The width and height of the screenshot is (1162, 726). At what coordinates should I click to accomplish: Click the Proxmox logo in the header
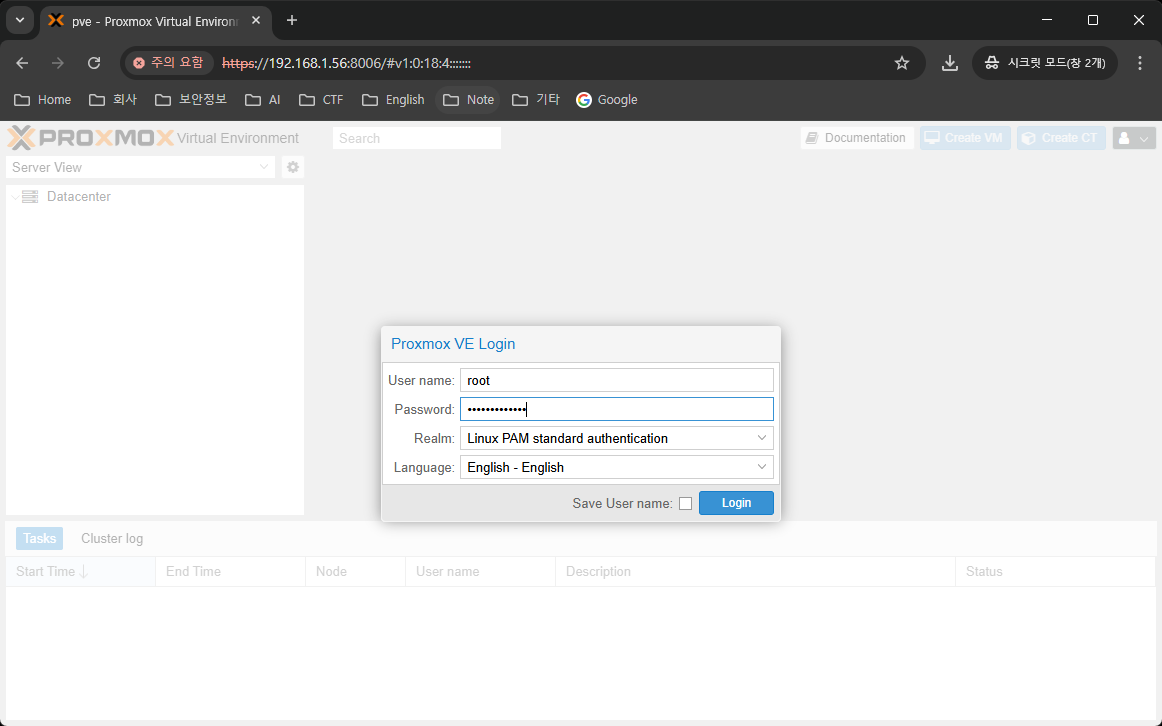click(x=90, y=138)
